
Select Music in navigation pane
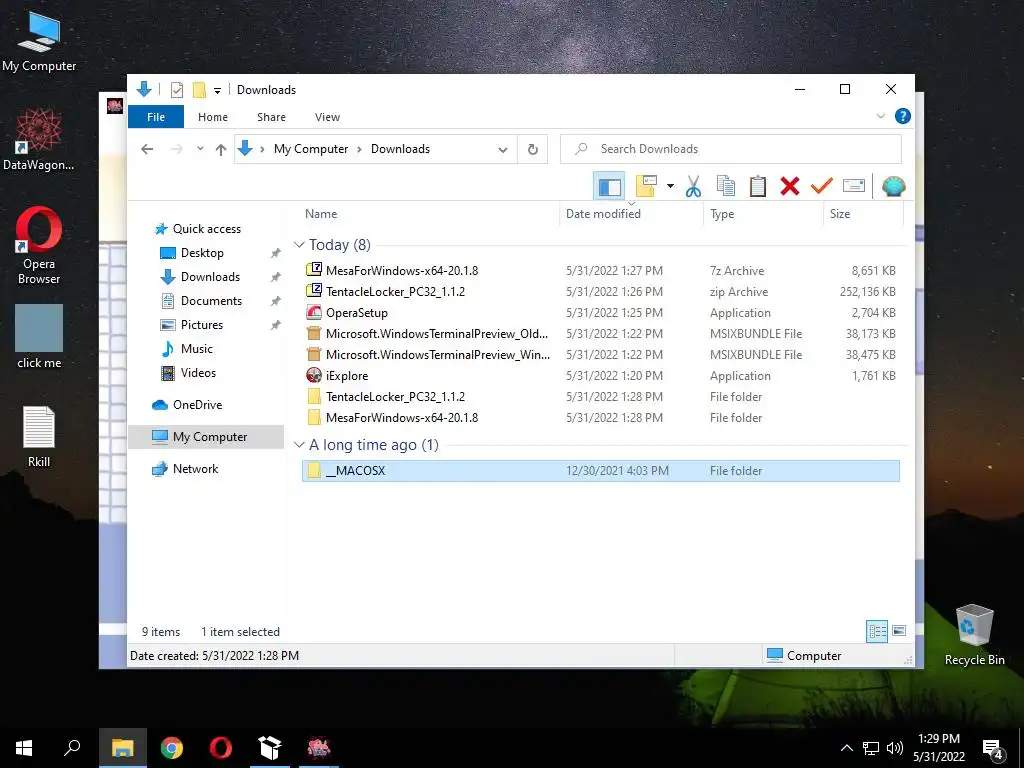[x=197, y=349]
